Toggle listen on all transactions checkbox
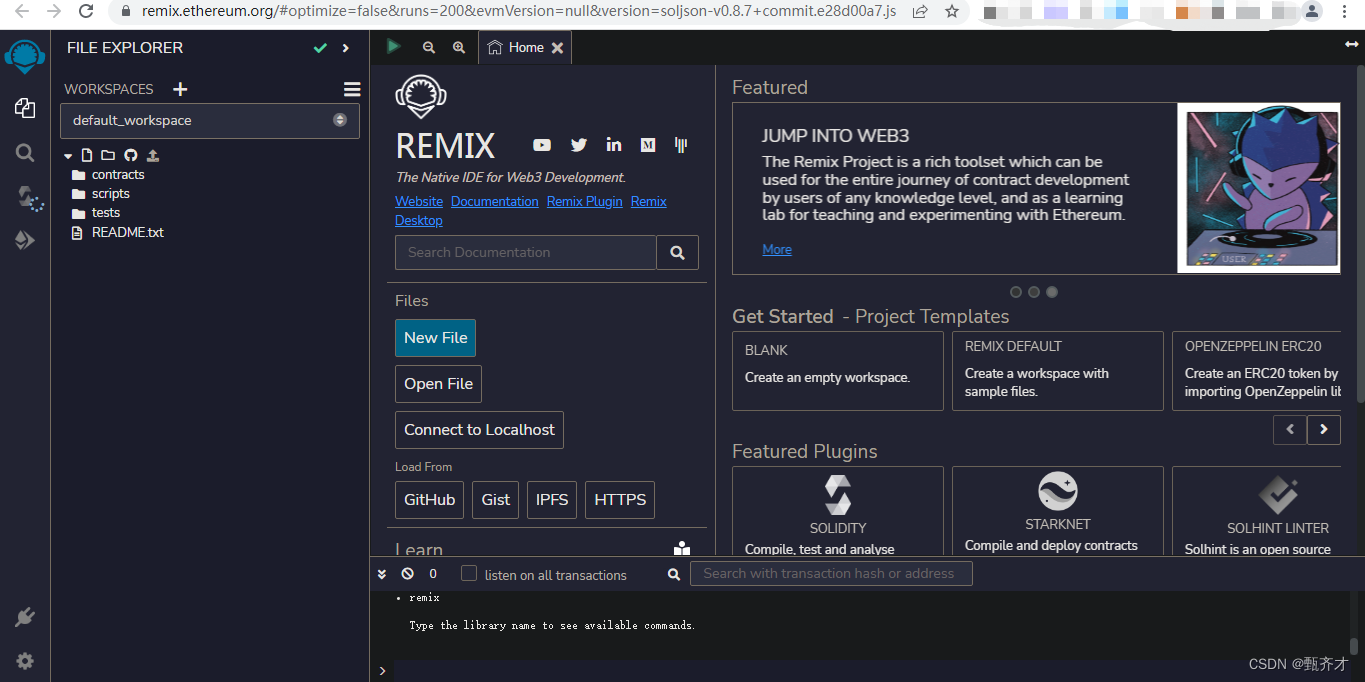 469,574
